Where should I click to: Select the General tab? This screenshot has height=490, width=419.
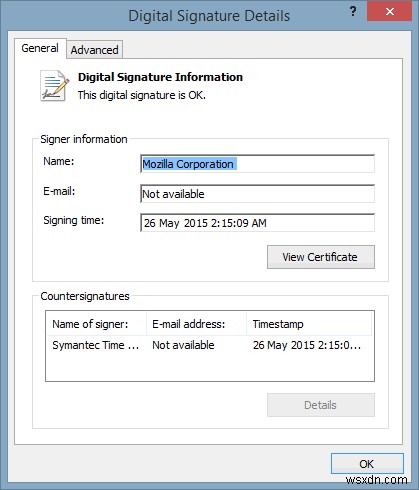click(40, 48)
